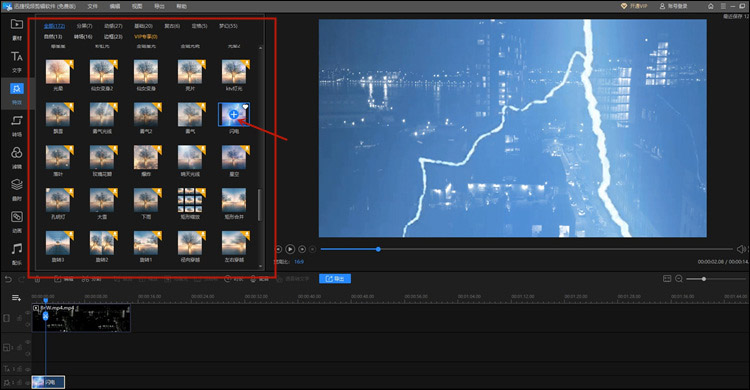Open the 文件 menu in the menu bar

pyautogui.click(x=92, y=6)
